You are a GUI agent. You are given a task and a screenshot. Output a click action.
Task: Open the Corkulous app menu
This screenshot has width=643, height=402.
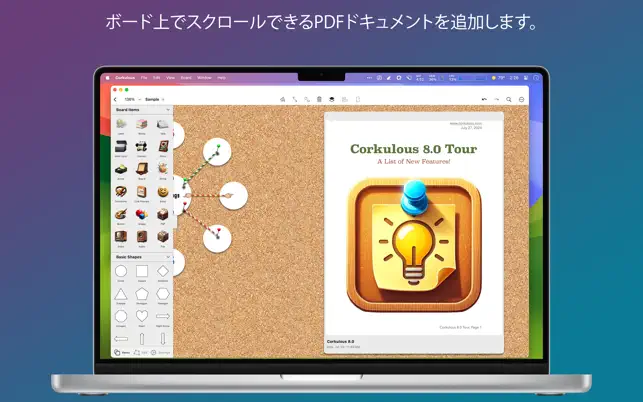125,78
